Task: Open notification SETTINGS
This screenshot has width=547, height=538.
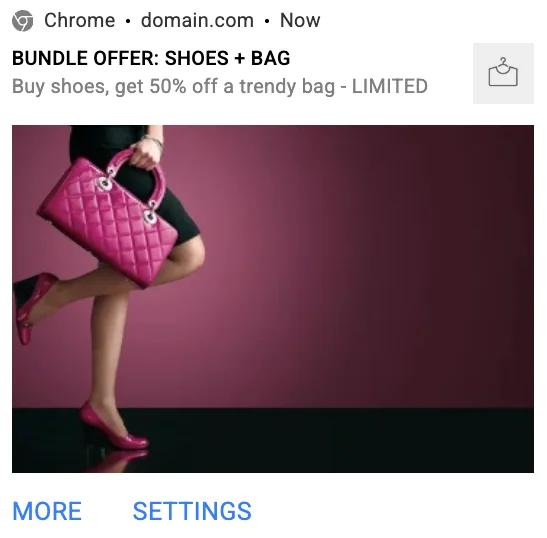Action: pos(192,511)
